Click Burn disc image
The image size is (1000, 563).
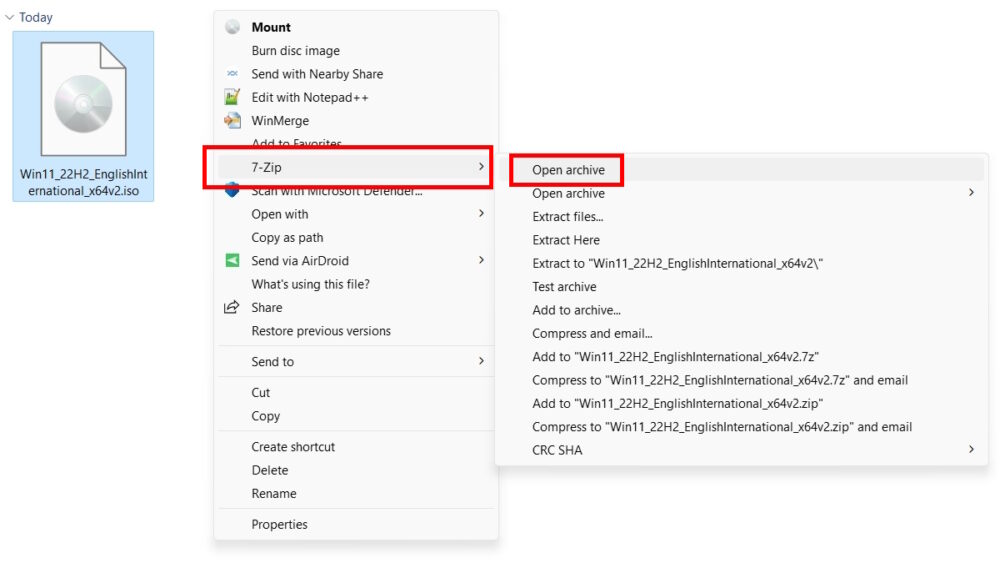[295, 51]
